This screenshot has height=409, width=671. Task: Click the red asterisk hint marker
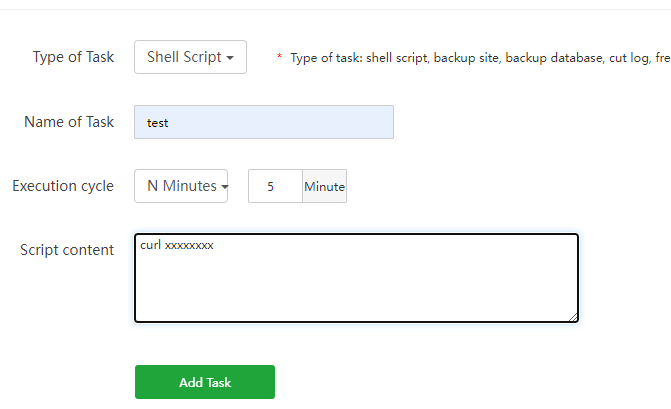280,58
